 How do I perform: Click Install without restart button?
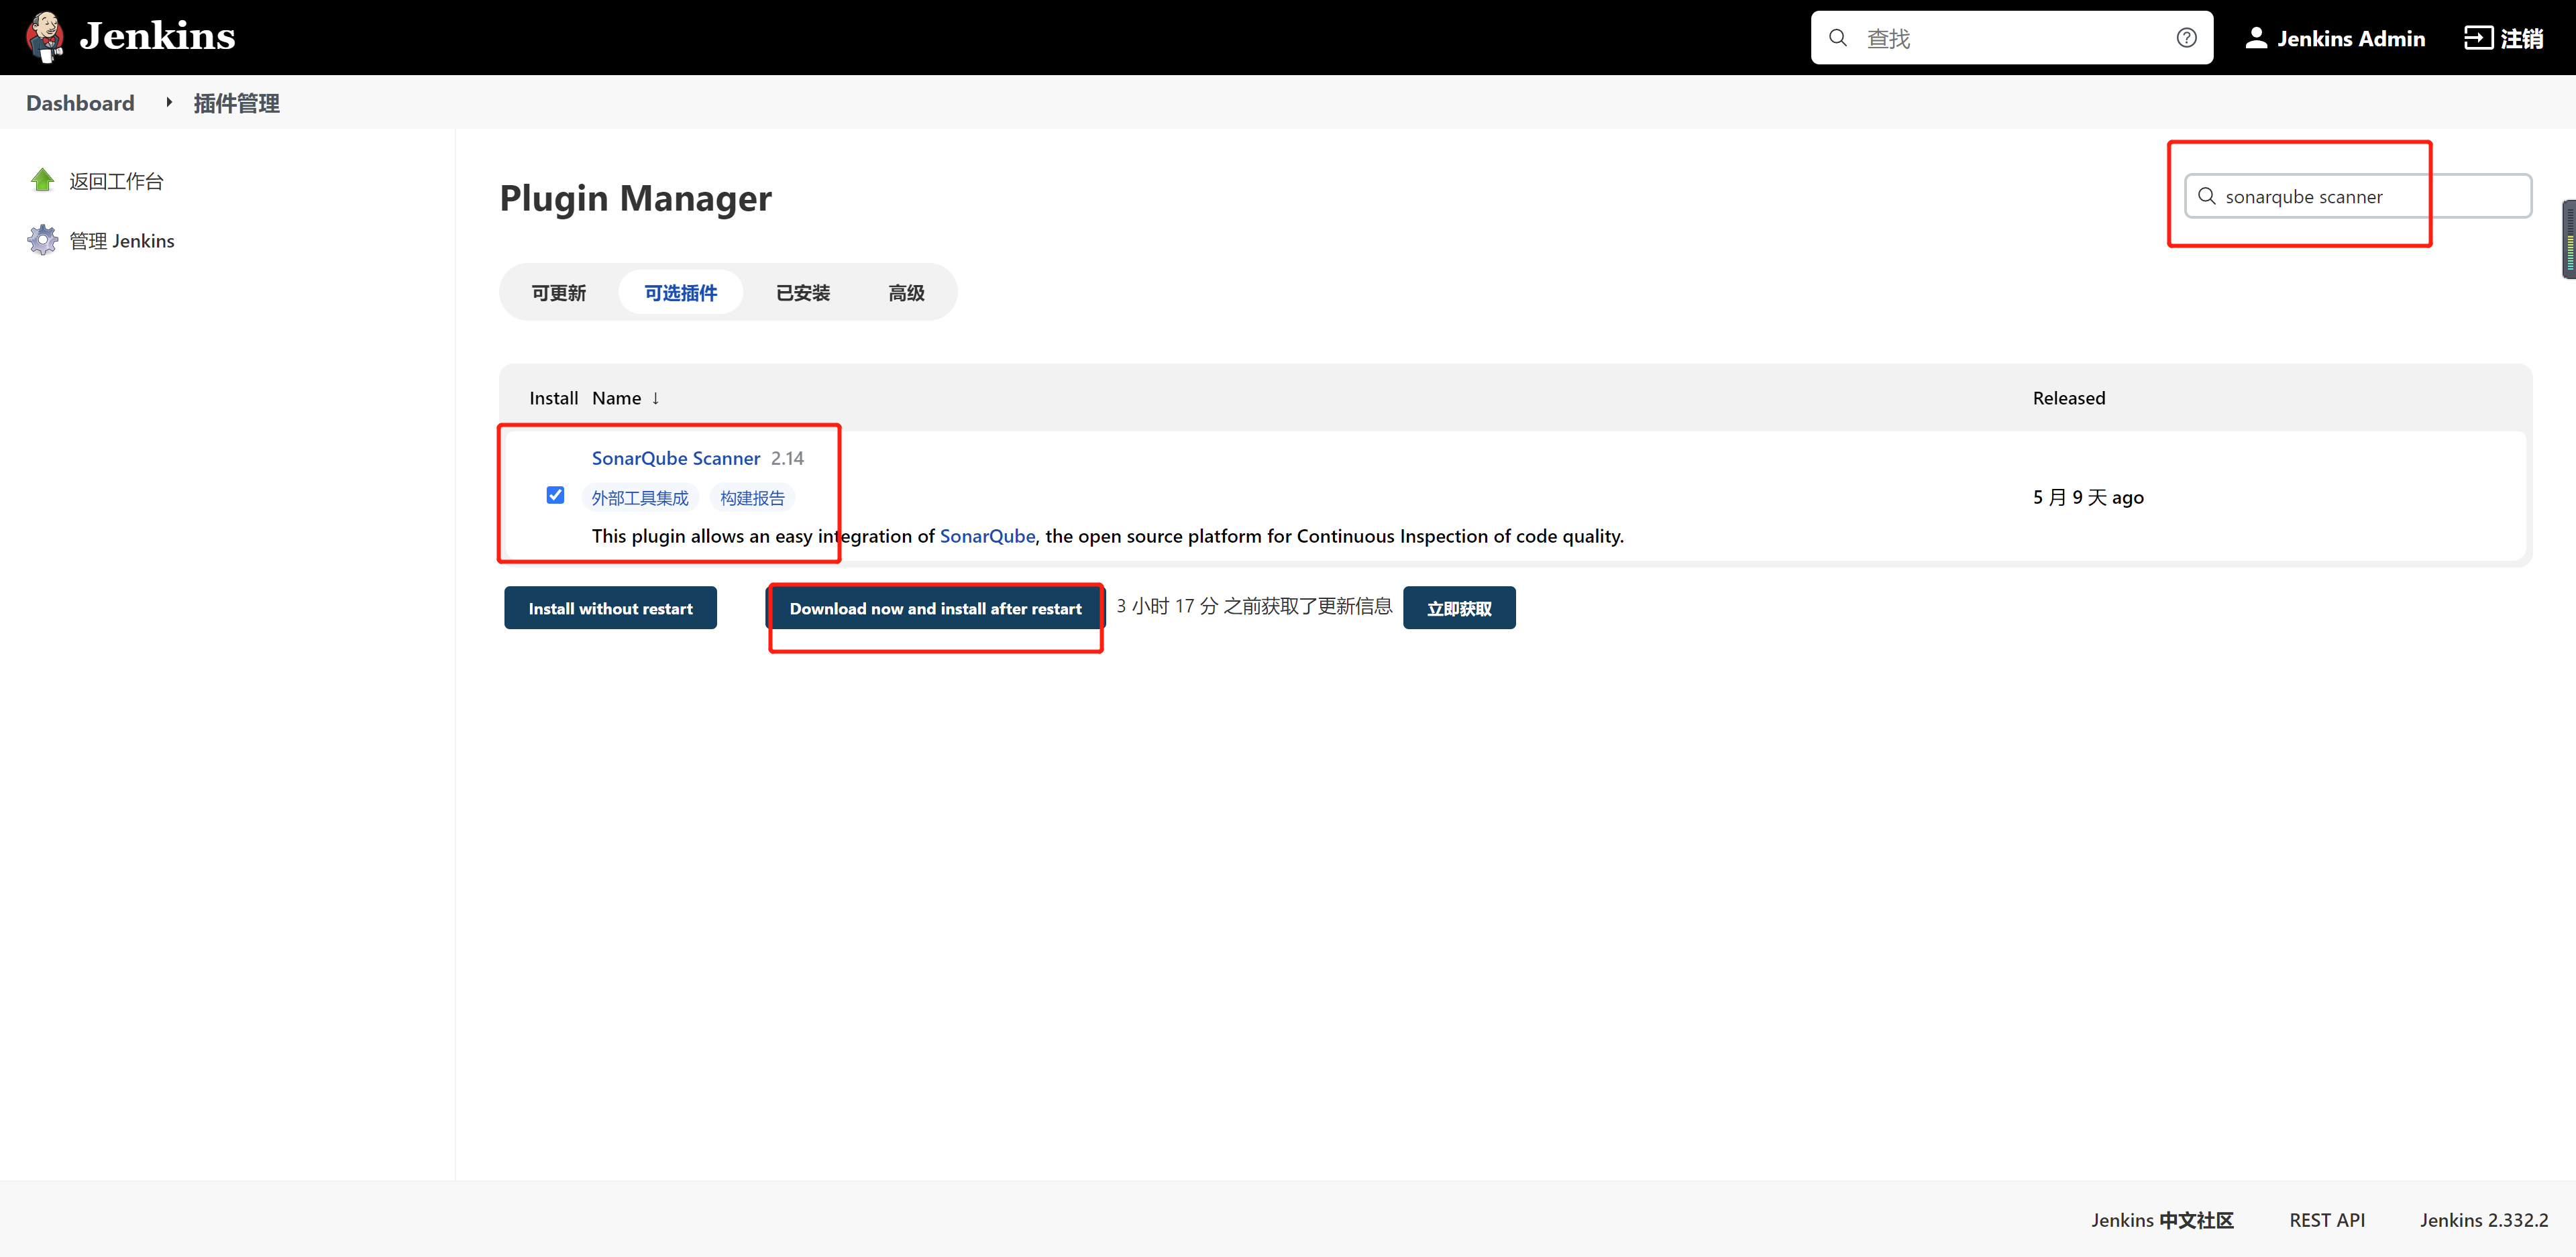click(610, 608)
